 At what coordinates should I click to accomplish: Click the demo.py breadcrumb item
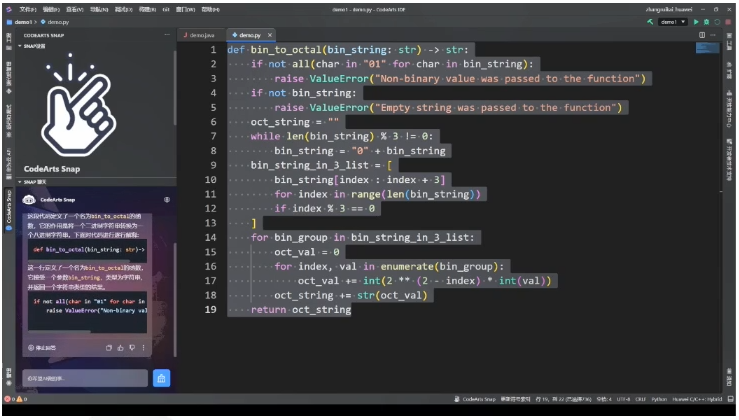(x=55, y=22)
